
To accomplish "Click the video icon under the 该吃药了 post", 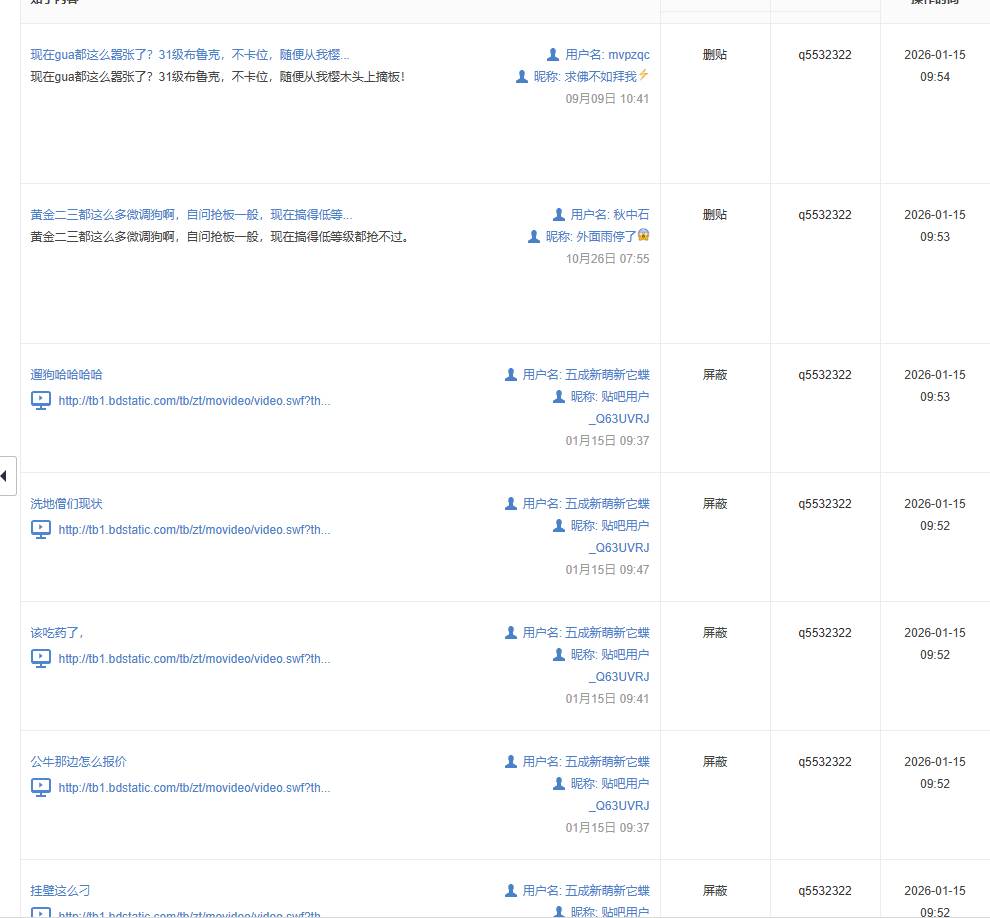I will [41, 658].
